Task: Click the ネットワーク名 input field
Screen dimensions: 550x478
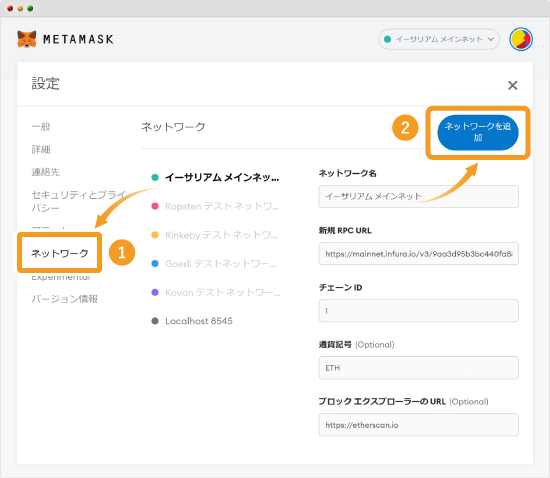Action: click(418, 196)
